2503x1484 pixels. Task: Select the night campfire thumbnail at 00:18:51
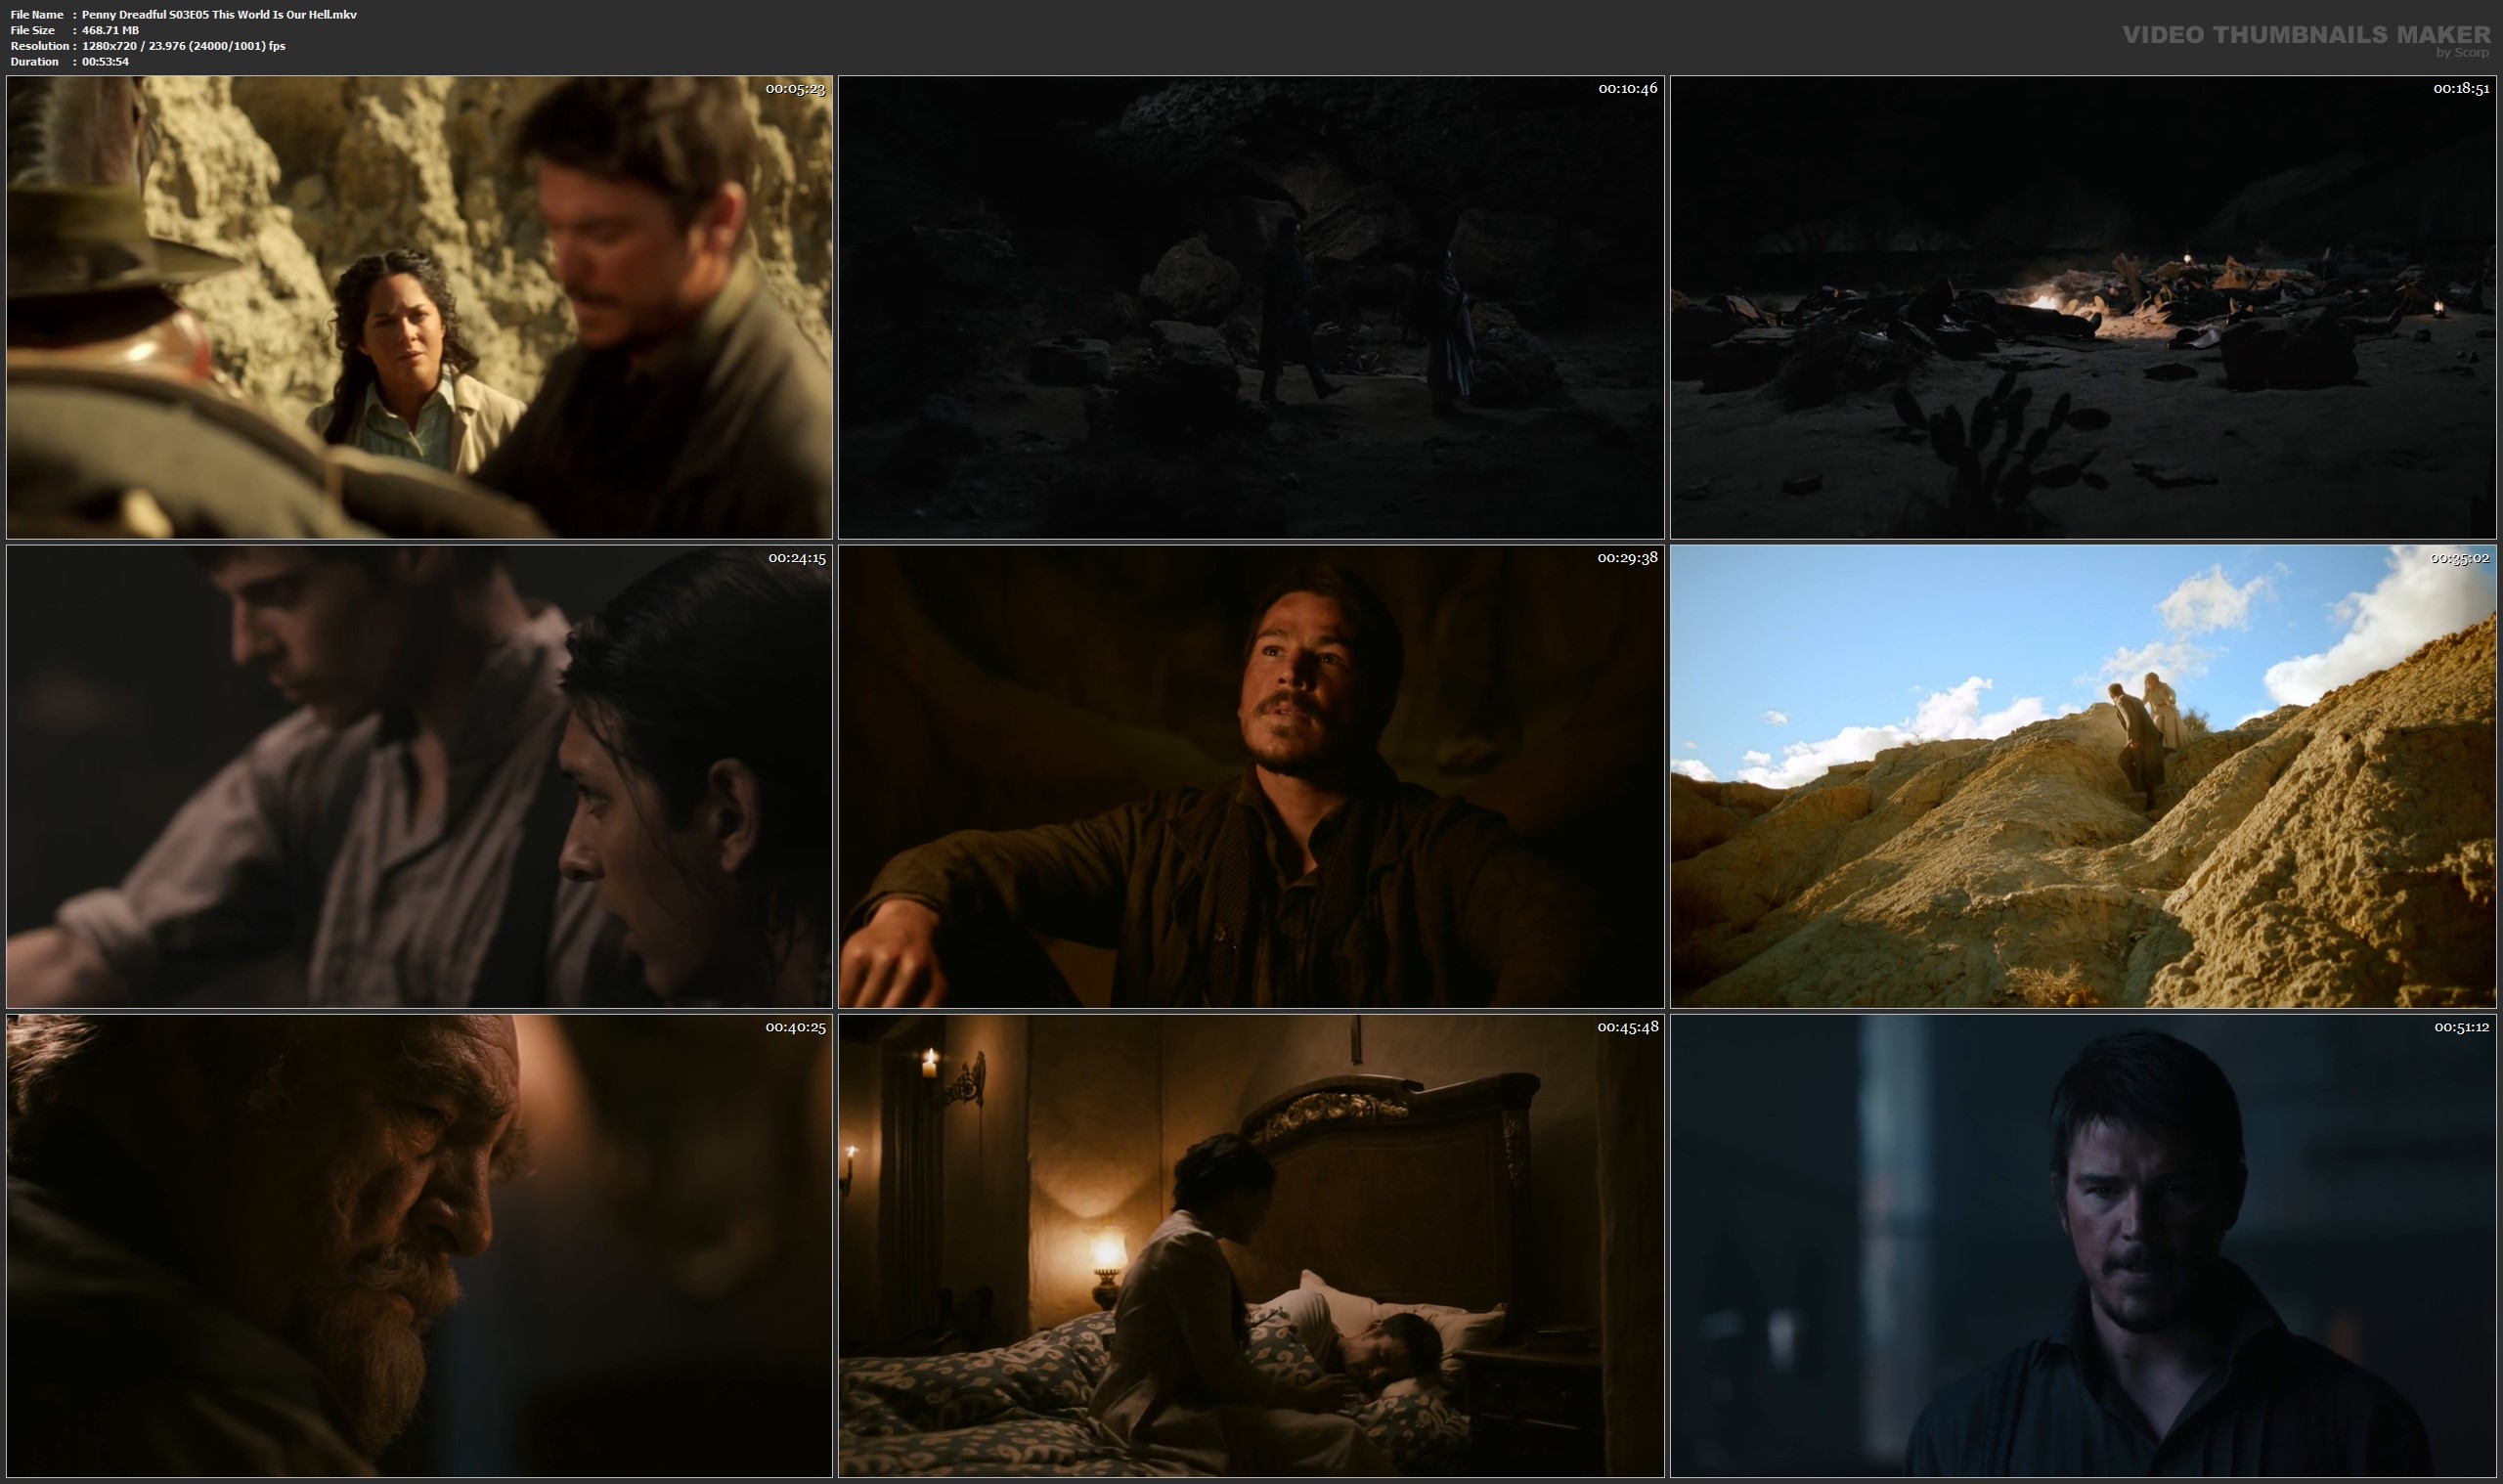[2083, 307]
